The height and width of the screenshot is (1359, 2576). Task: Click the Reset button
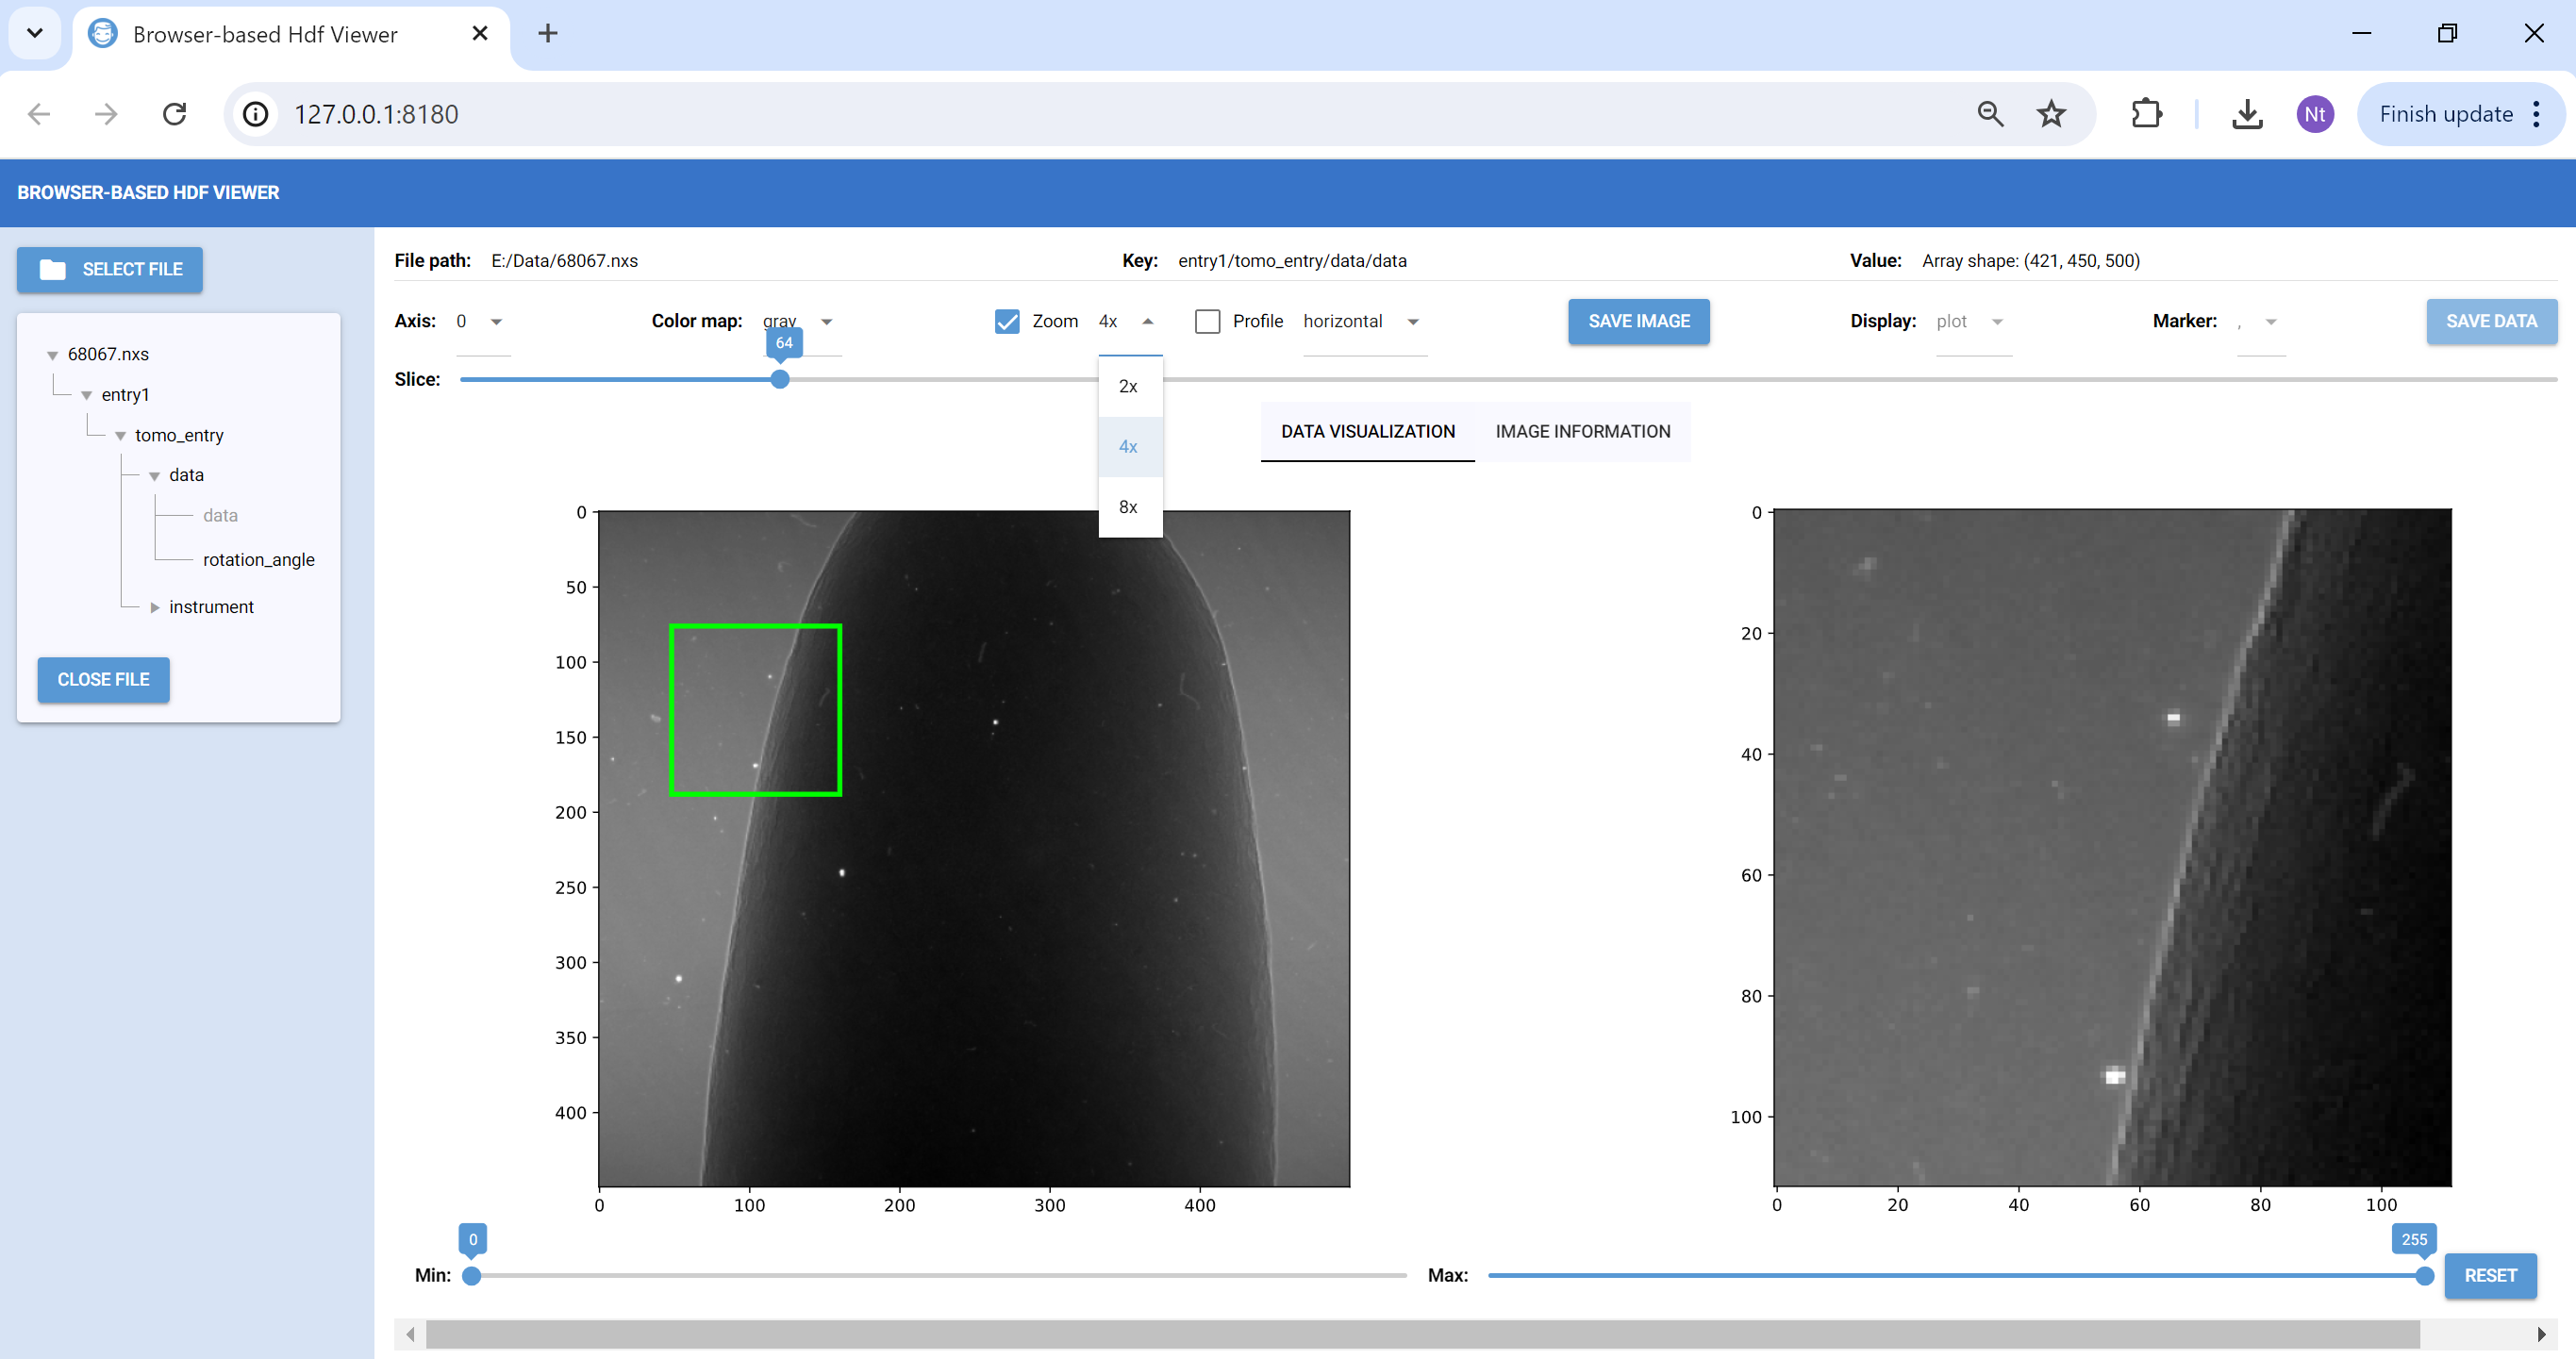[x=2490, y=1275]
